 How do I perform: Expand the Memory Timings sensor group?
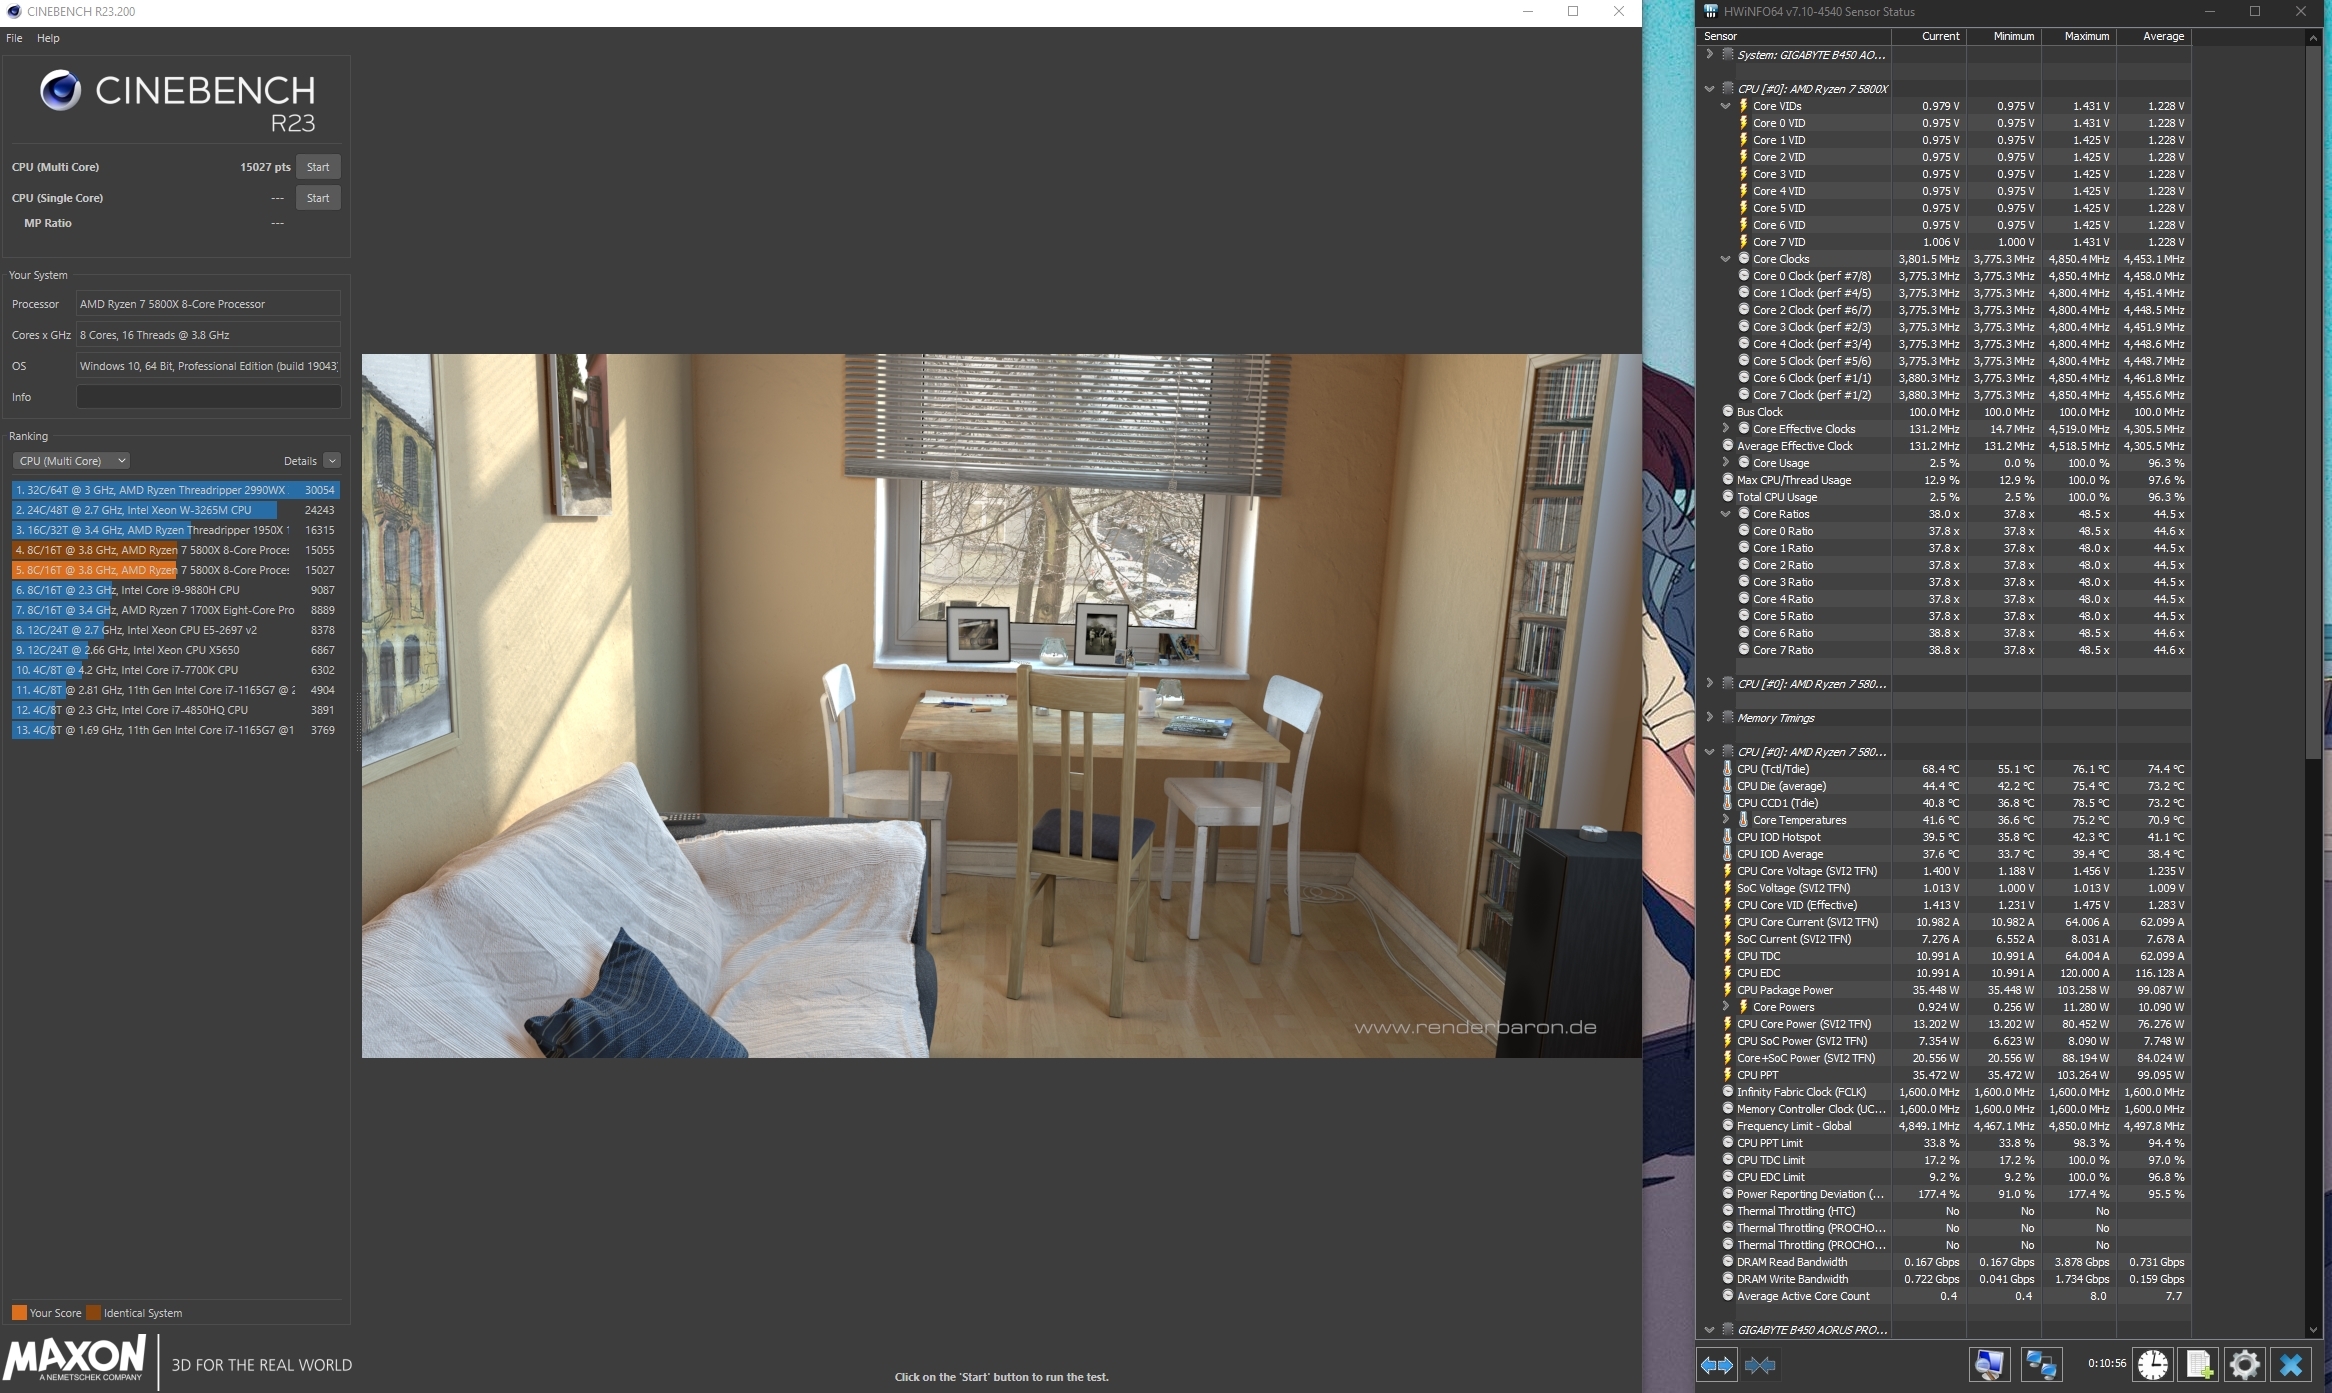(1710, 718)
